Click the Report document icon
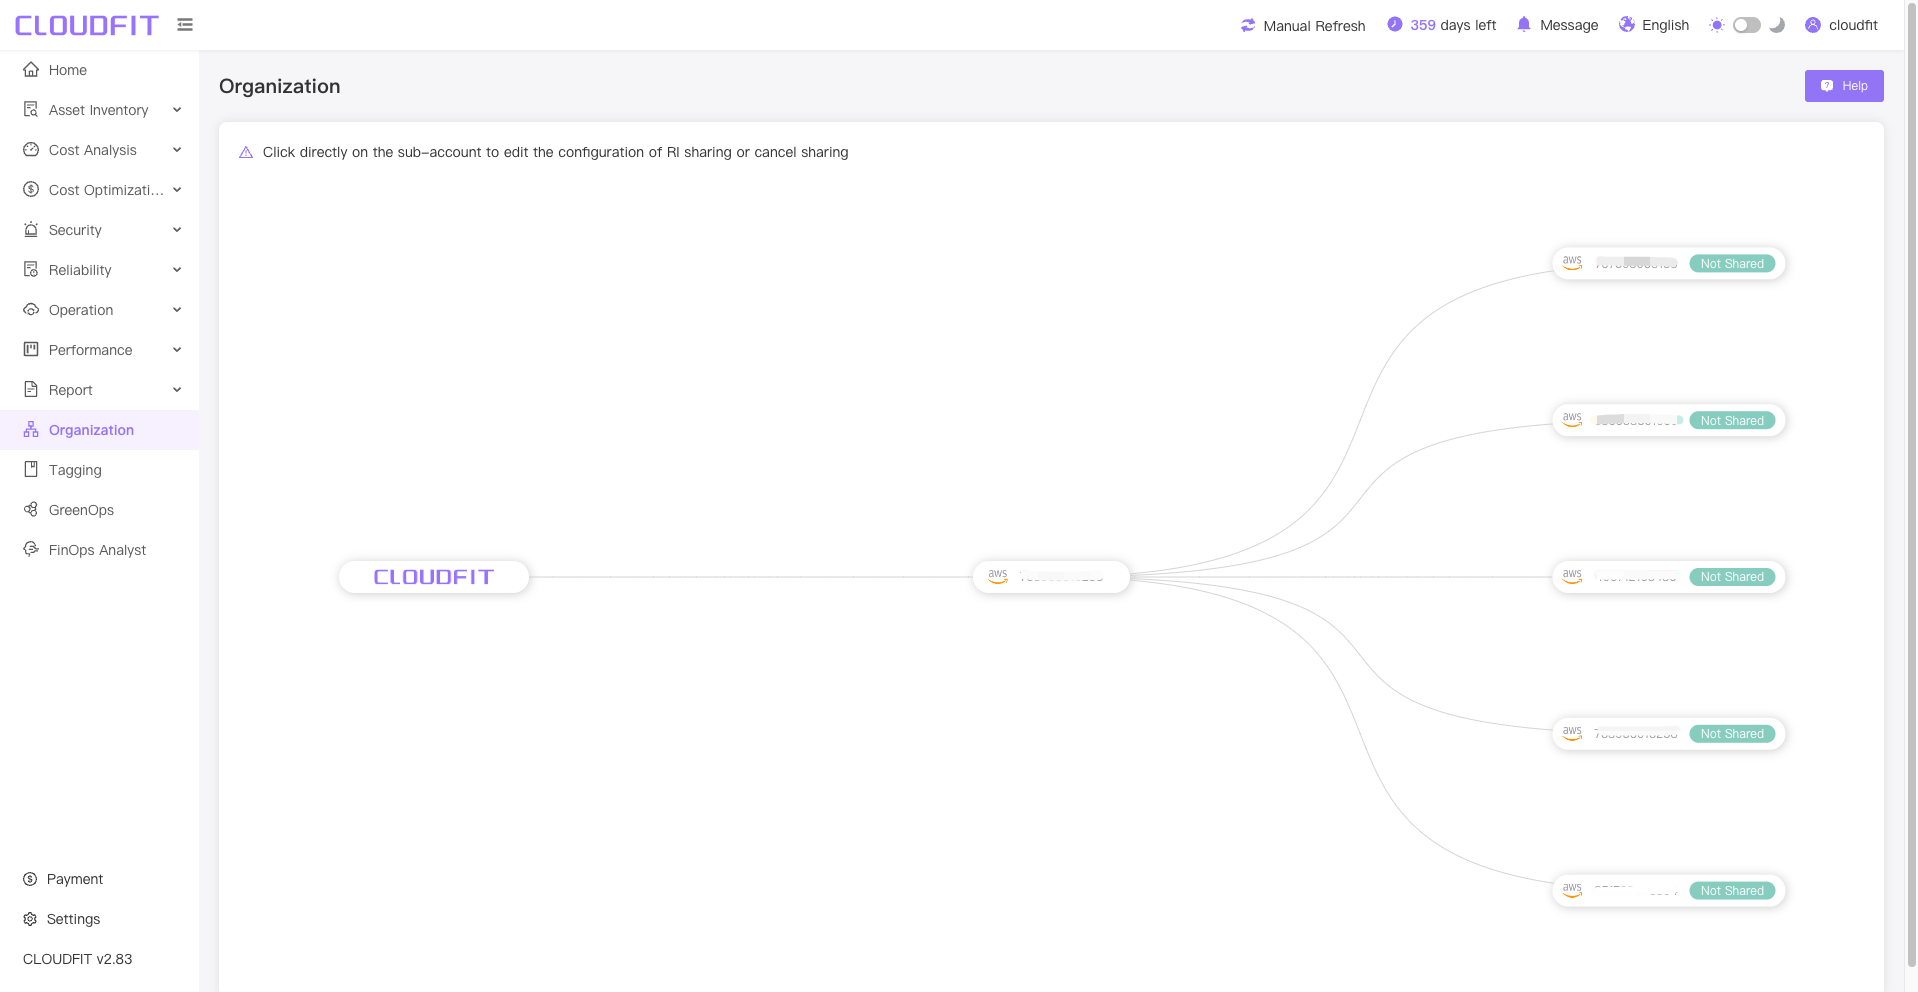This screenshot has height=992, width=1918. click(x=31, y=389)
